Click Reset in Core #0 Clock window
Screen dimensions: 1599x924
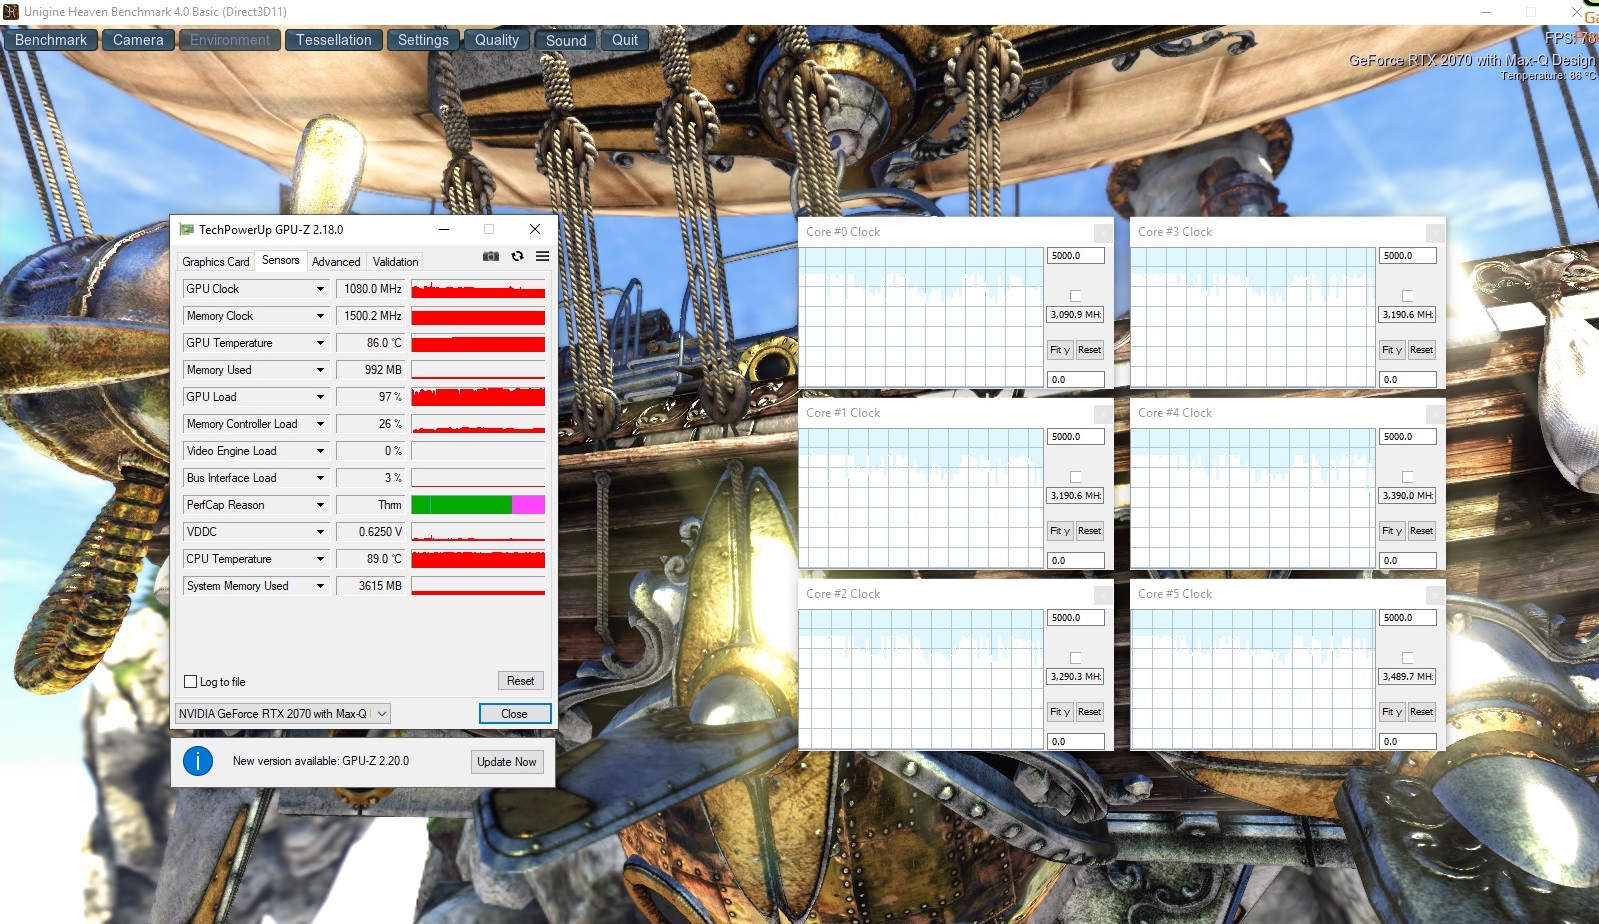(1090, 350)
